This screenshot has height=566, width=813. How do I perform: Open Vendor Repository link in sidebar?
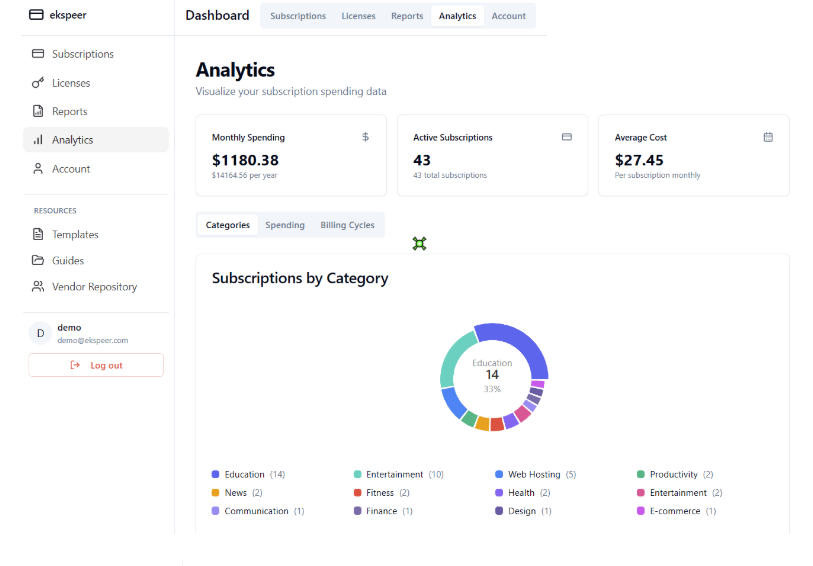[94, 287]
